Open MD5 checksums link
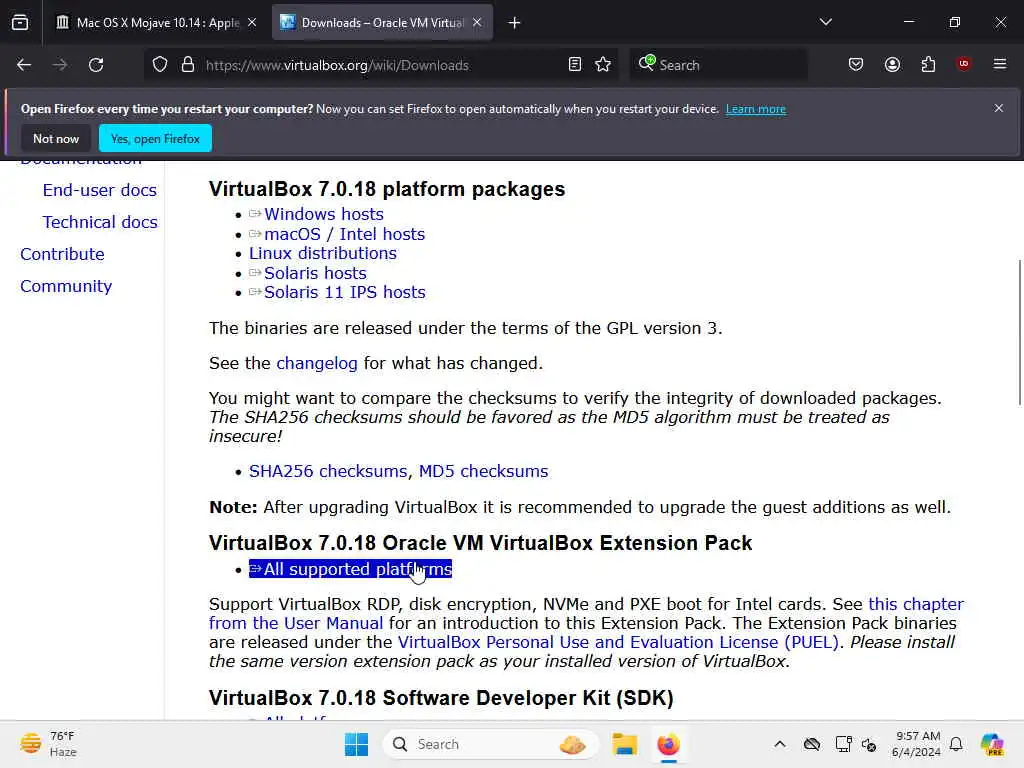 [x=483, y=472]
